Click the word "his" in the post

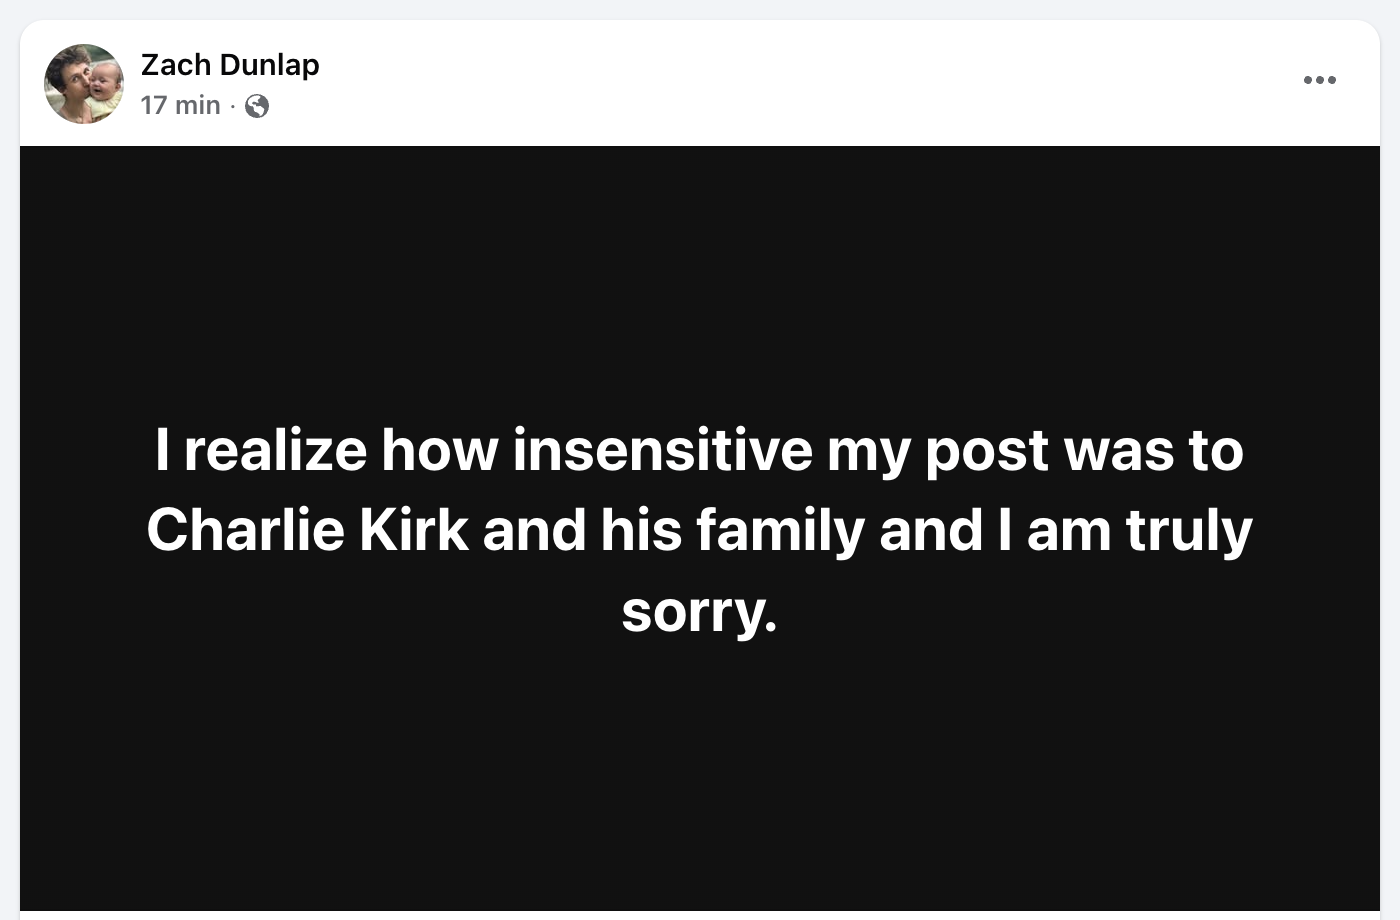coord(641,530)
